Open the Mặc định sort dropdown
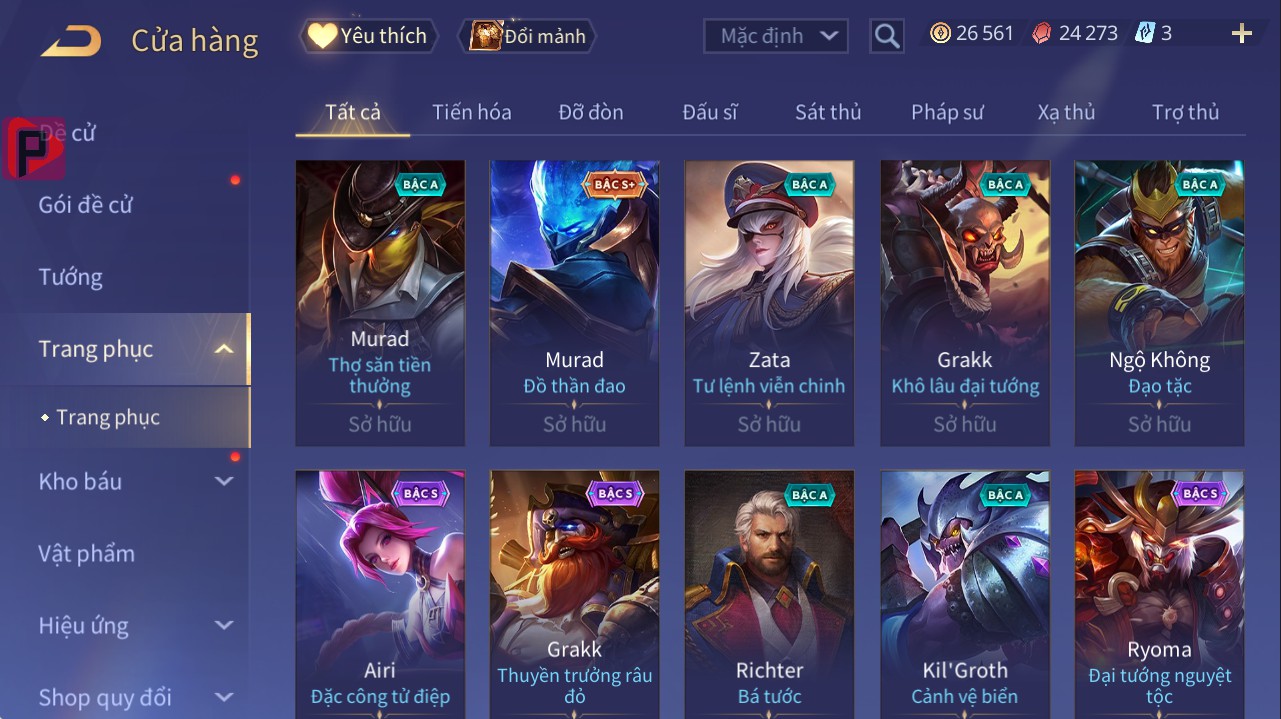 (776, 36)
